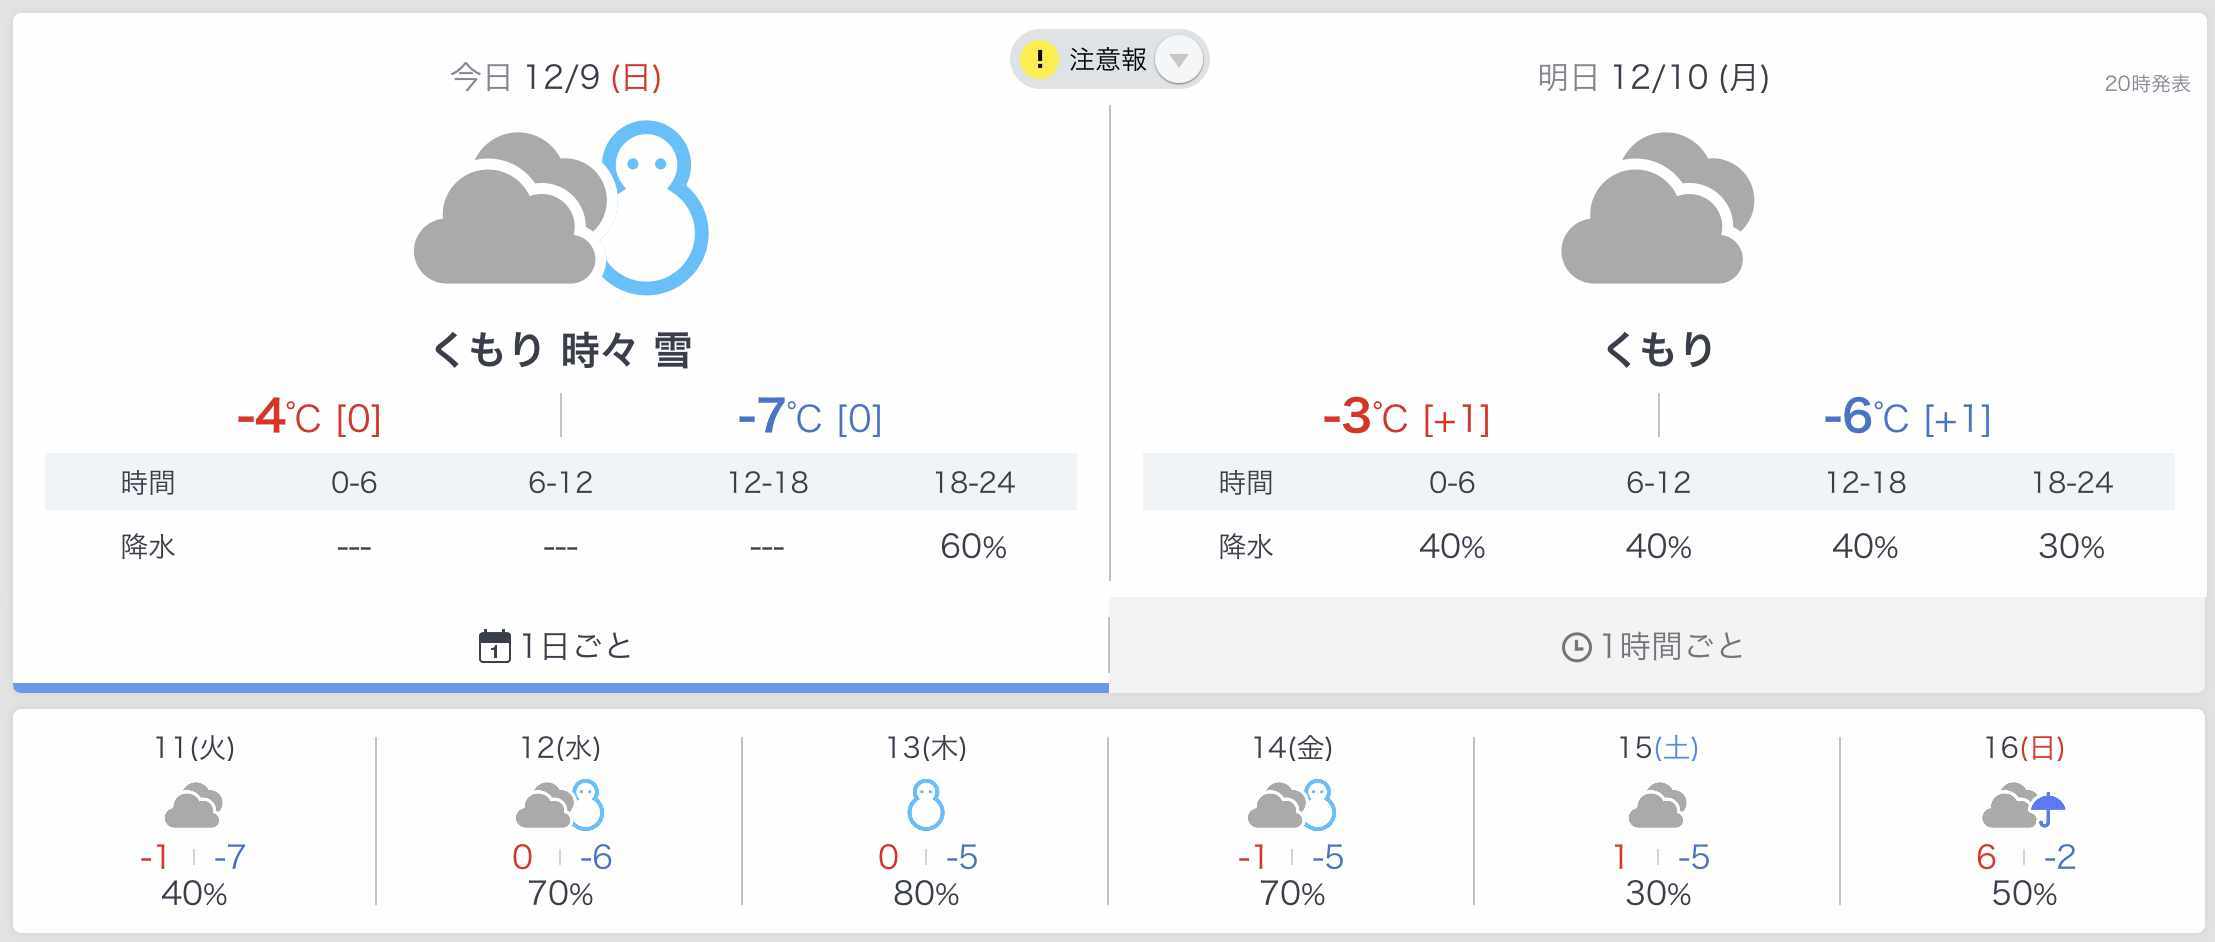This screenshot has height=942, width=2215.
Task: Click the clock icon beside 1時間ごと
Action: pyautogui.click(x=1576, y=647)
